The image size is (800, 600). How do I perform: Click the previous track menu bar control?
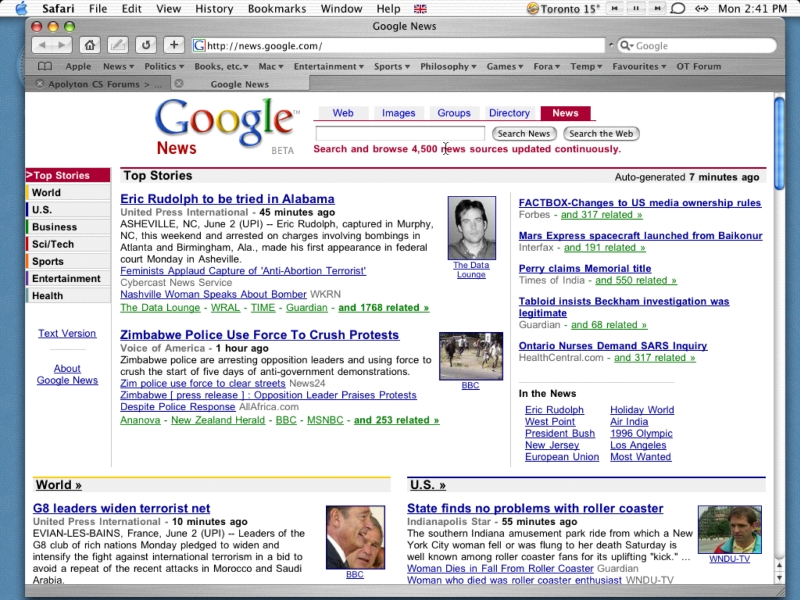[x=615, y=8]
